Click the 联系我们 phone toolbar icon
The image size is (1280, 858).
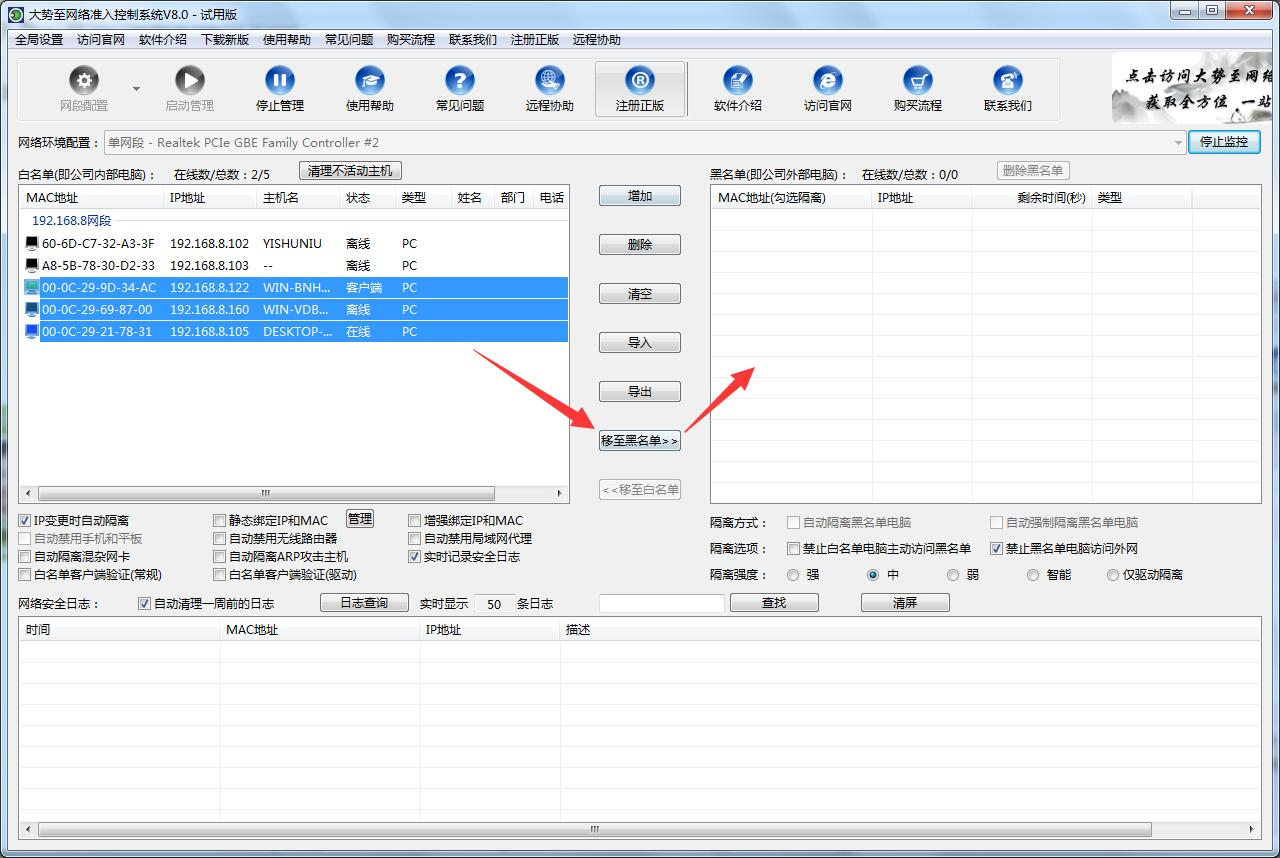(x=1008, y=81)
